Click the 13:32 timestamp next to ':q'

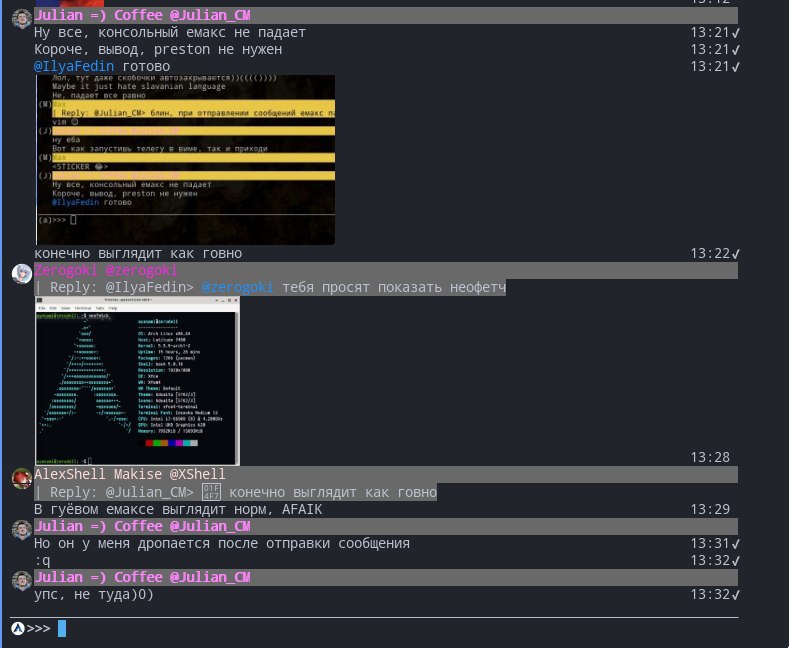(x=715, y=560)
